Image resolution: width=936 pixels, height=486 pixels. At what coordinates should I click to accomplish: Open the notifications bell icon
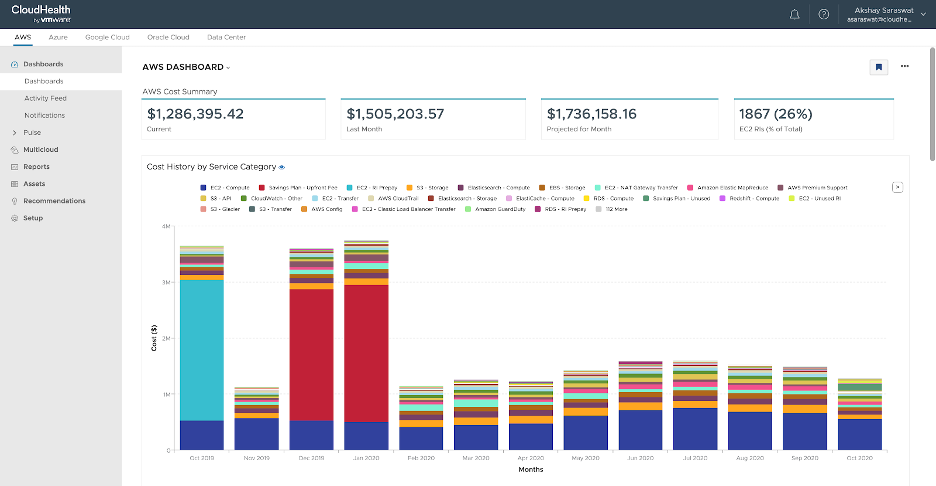795,14
